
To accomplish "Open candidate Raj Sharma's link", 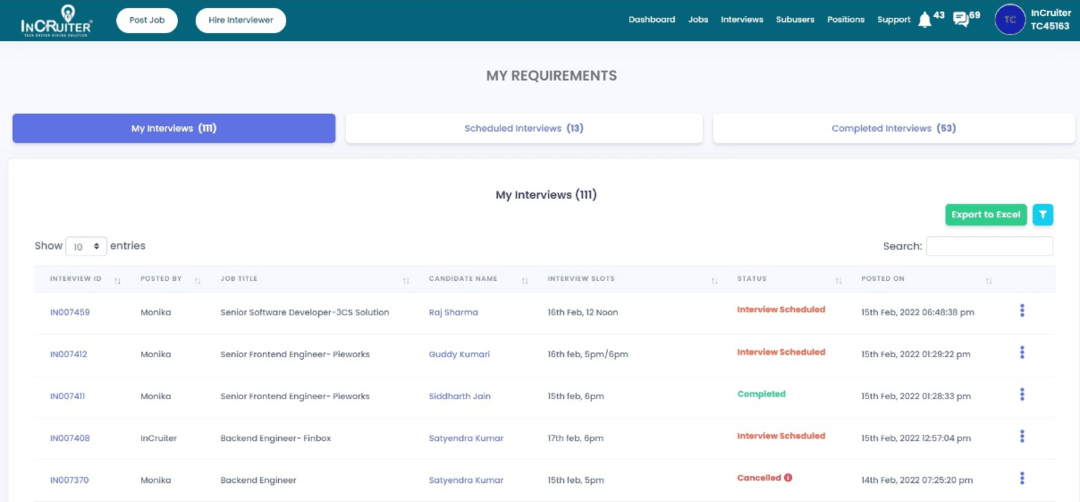I will (453, 312).
